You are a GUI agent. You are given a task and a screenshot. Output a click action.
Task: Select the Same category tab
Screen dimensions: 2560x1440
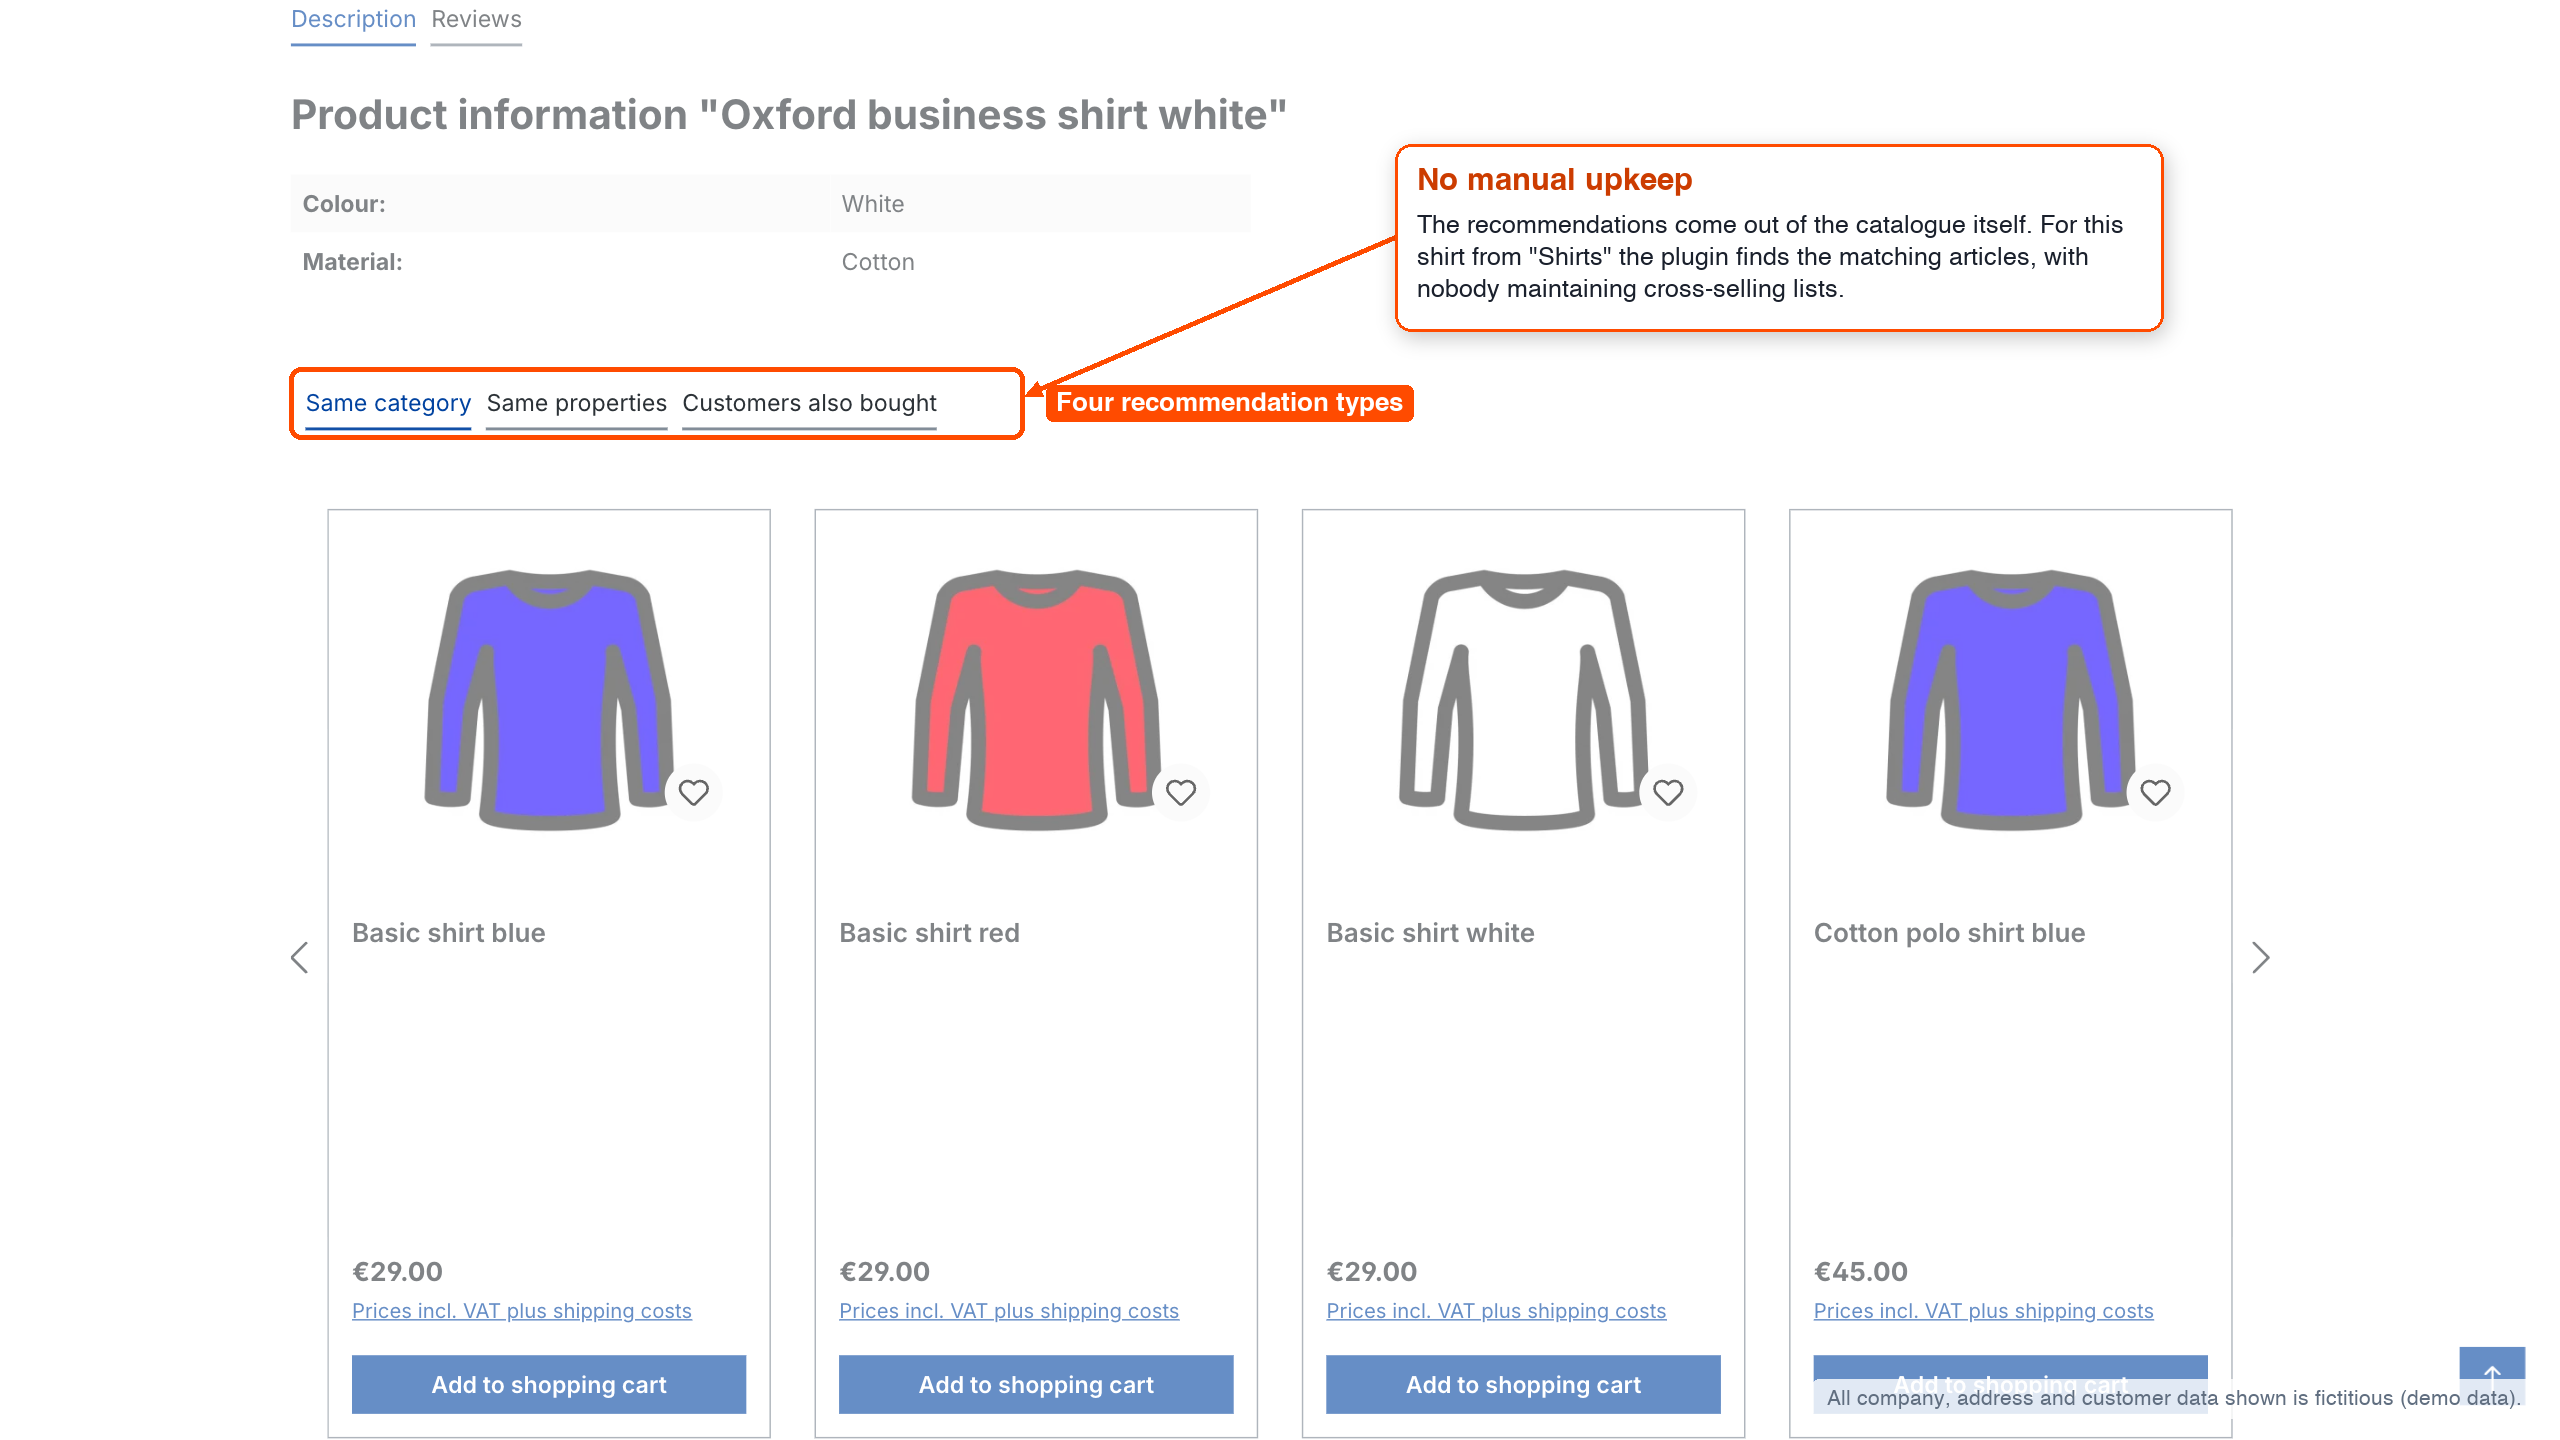[x=388, y=403]
